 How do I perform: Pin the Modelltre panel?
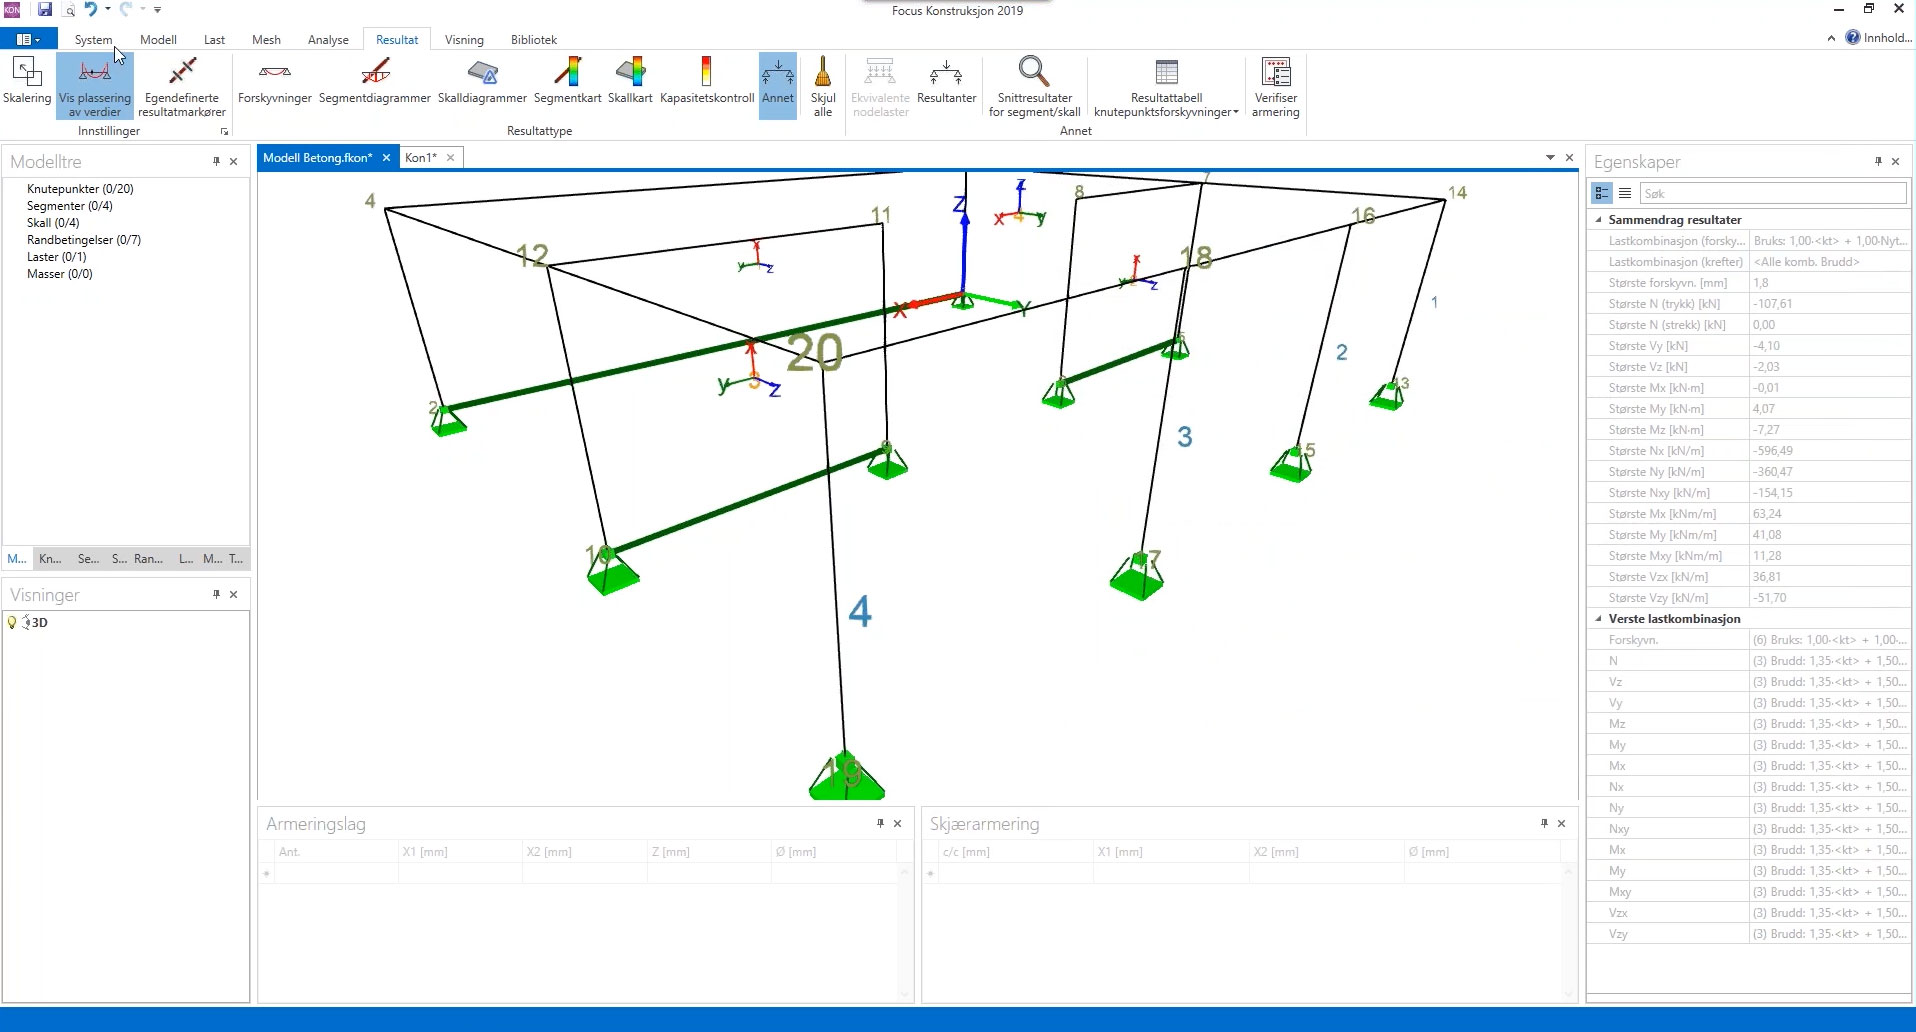coord(216,161)
